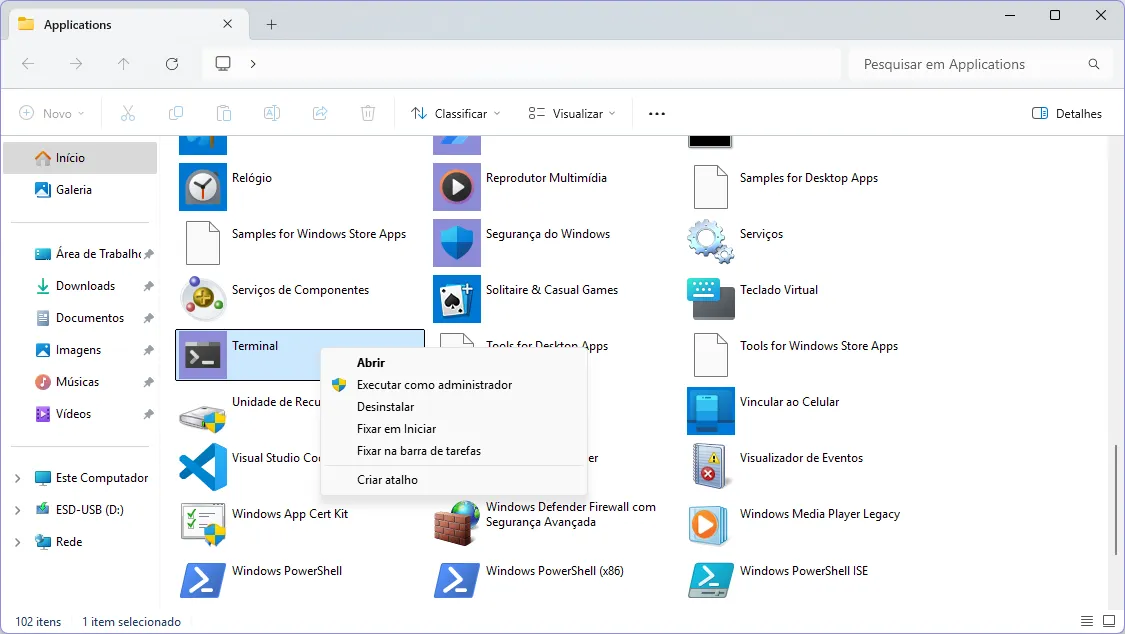The height and width of the screenshot is (634, 1125).
Task: Click the Delete trash toolbar icon
Action: [368, 113]
